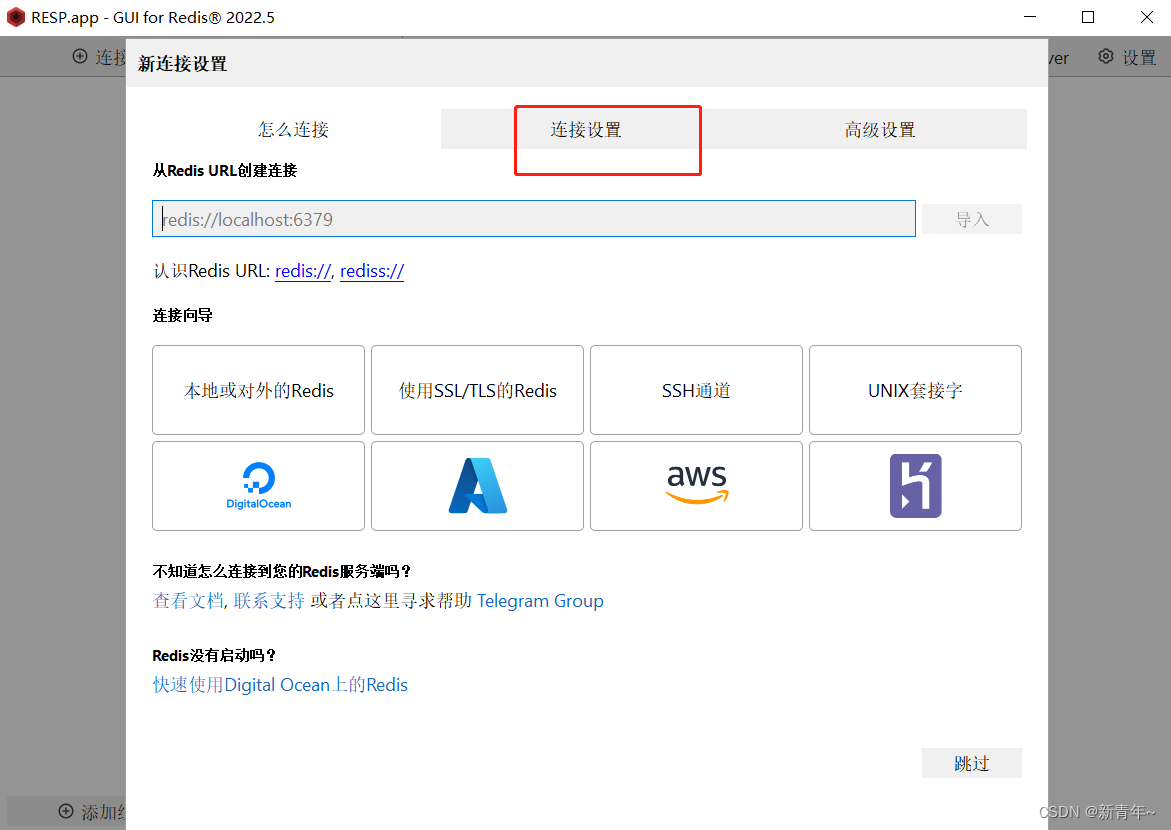Select the 本地或对外的Redis wizard option
This screenshot has height=830, width=1171.
258,390
